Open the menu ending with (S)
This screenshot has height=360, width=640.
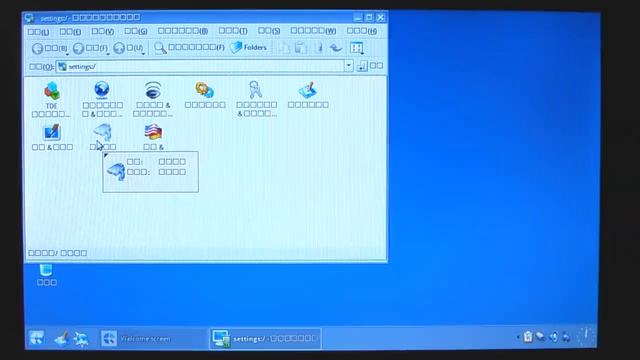[269, 31]
